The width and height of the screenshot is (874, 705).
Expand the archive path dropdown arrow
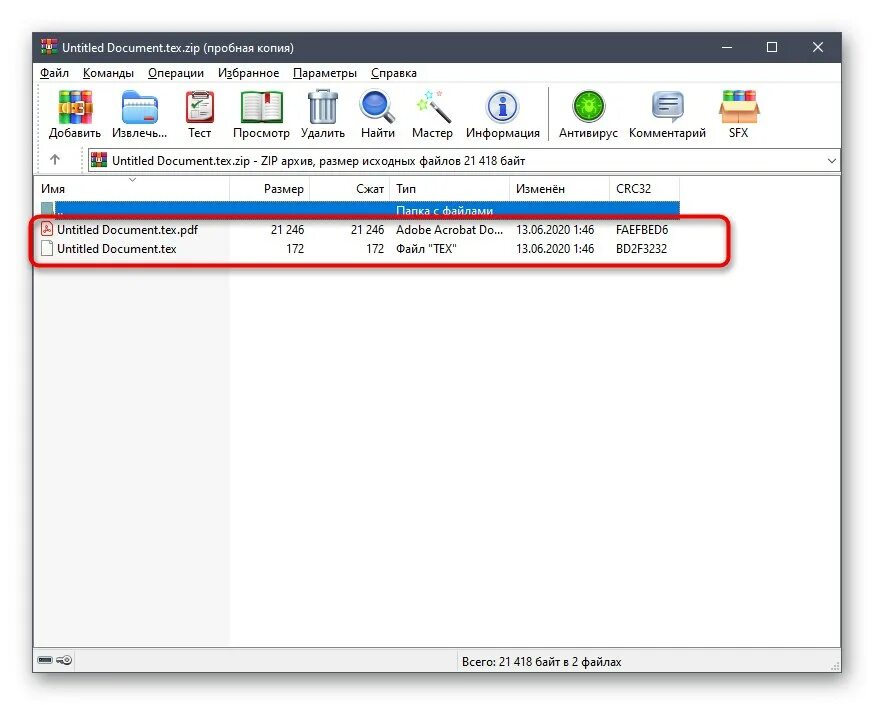pos(832,161)
